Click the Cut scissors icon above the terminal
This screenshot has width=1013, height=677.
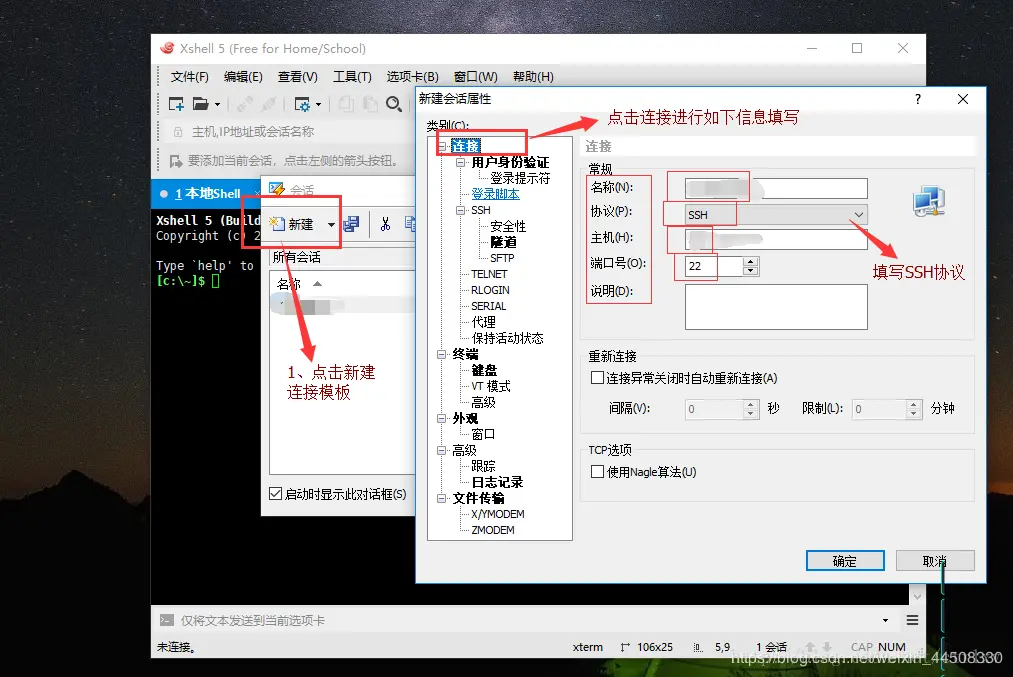(x=386, y=225)
